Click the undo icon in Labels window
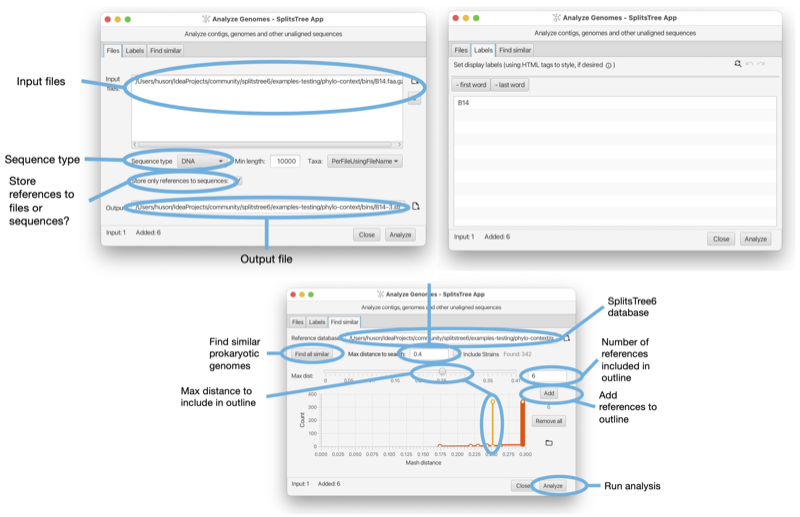This screenshot has width=800, height=517. click(749, 64)
